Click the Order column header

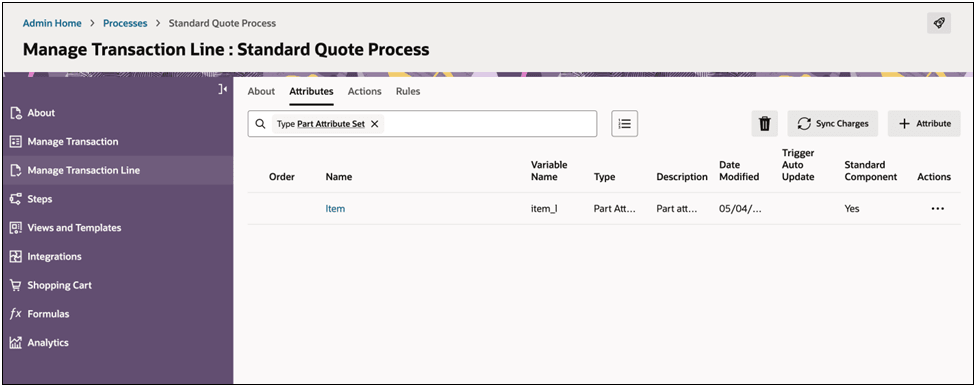coord(281,177)
